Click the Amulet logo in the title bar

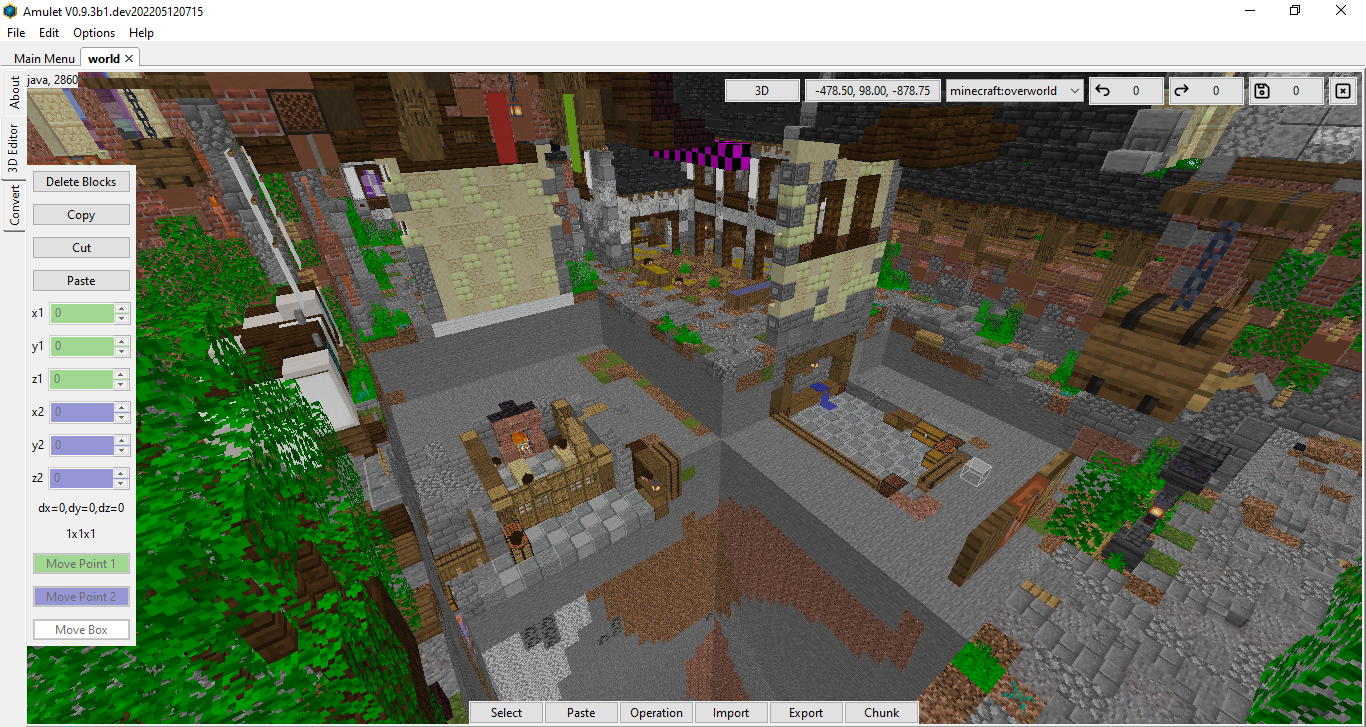10,10
